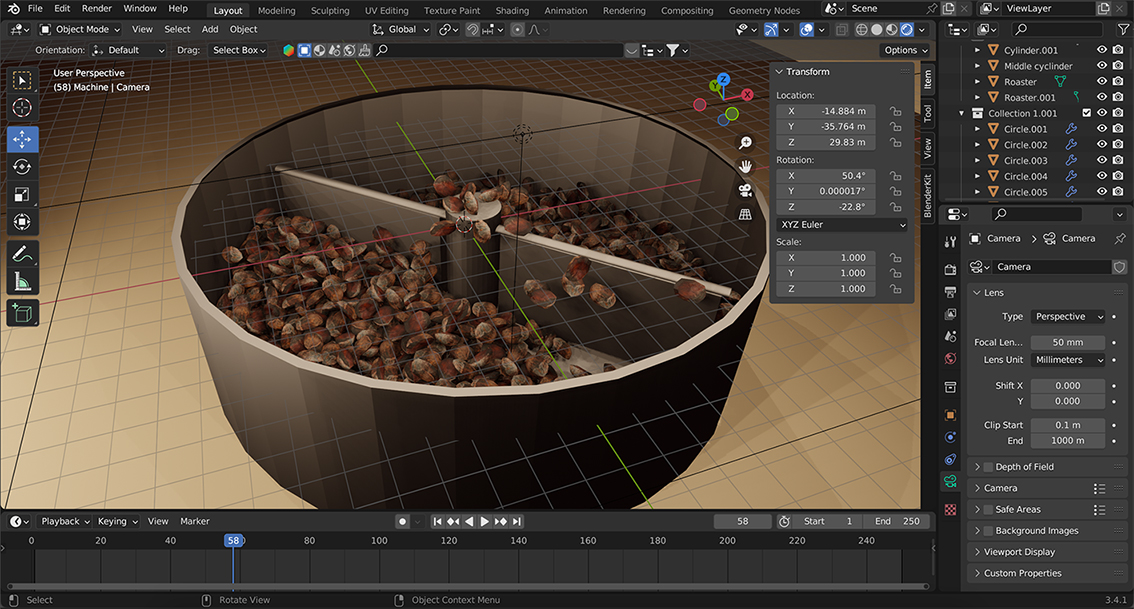Image resolution: width=1134 pixels, height=609 pixels.
Task: Expand the Viewport Display panel
Action: 1018,552
